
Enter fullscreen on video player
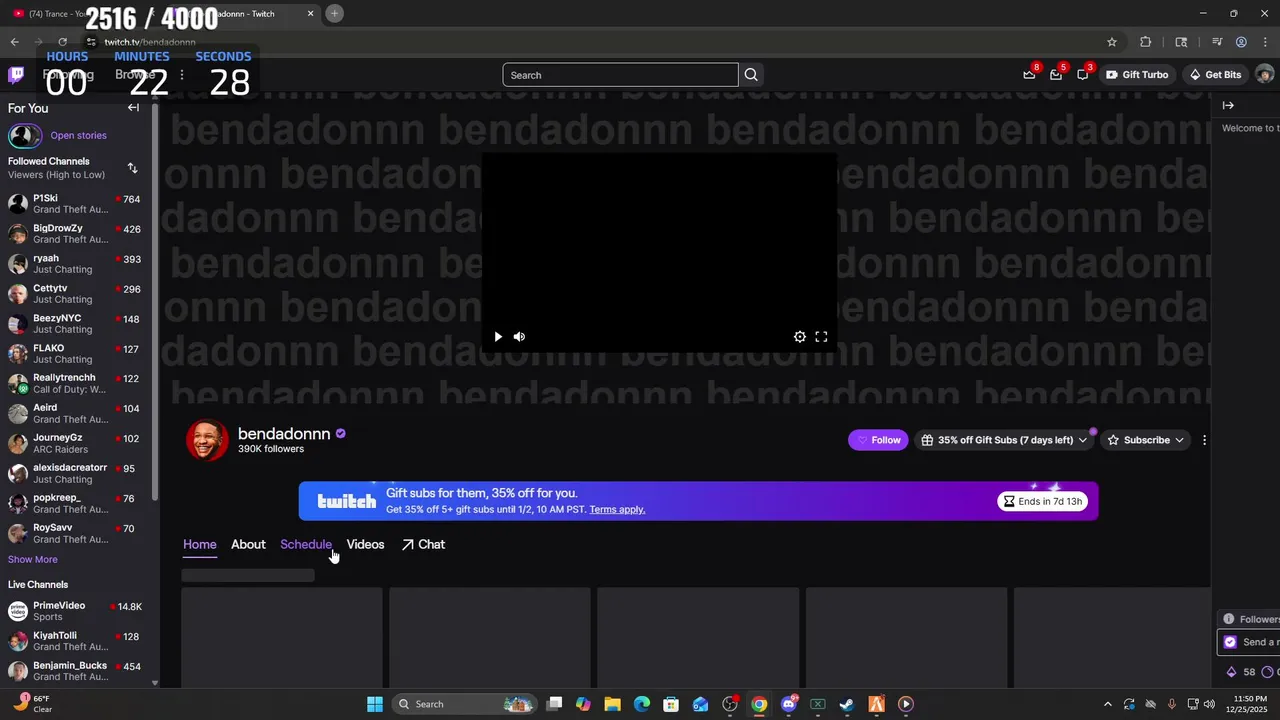click(821, 337)
